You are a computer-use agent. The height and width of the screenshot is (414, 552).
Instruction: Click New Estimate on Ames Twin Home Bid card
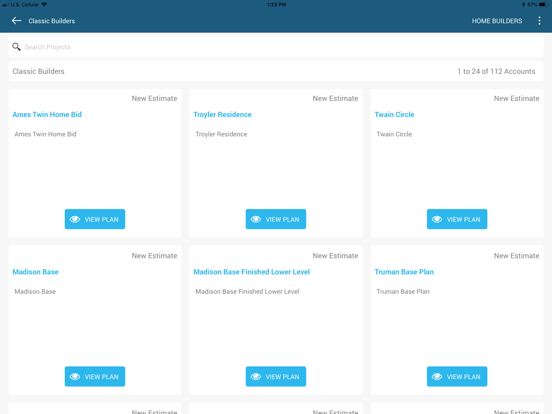pos(154,99)
